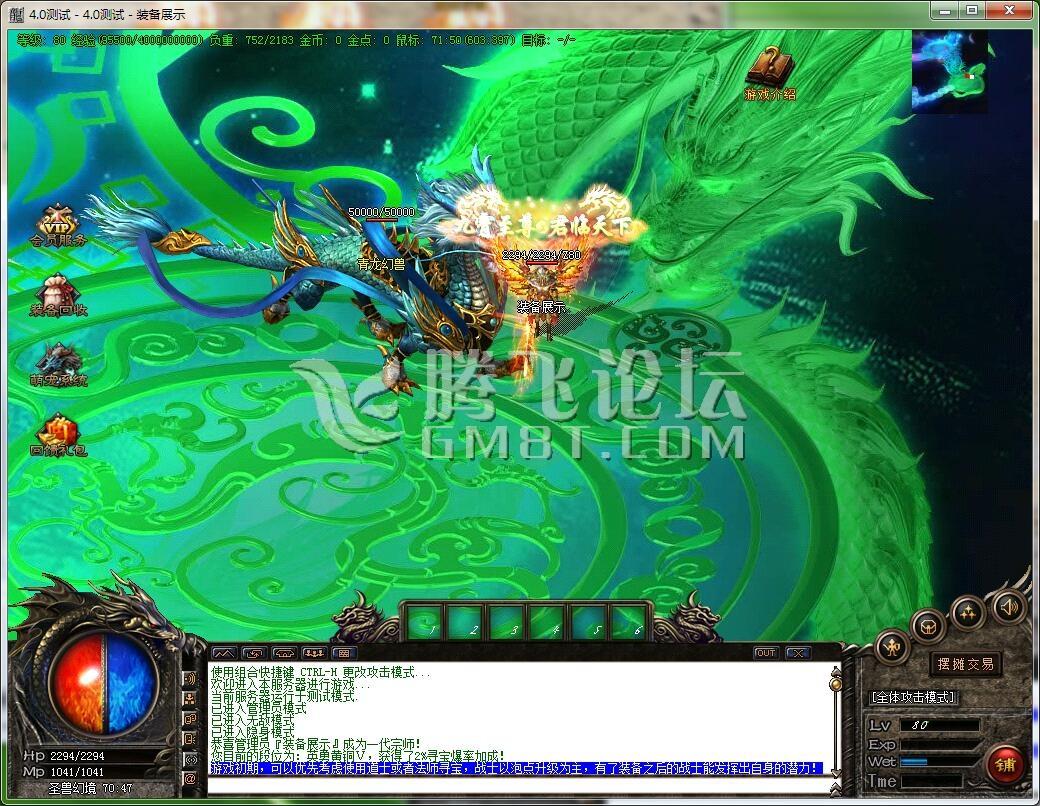Click the chat scrollbar down arrow

(x=836, y=773)
